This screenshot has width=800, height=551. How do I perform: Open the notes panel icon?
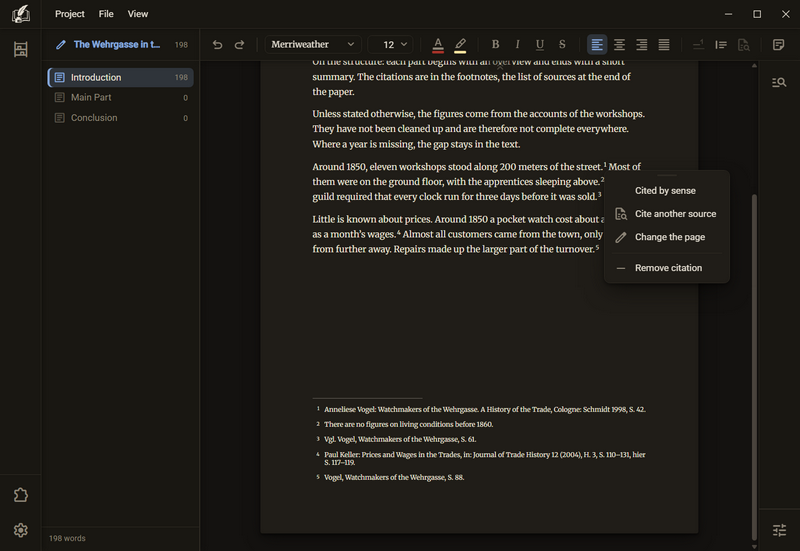pos(778,44)
